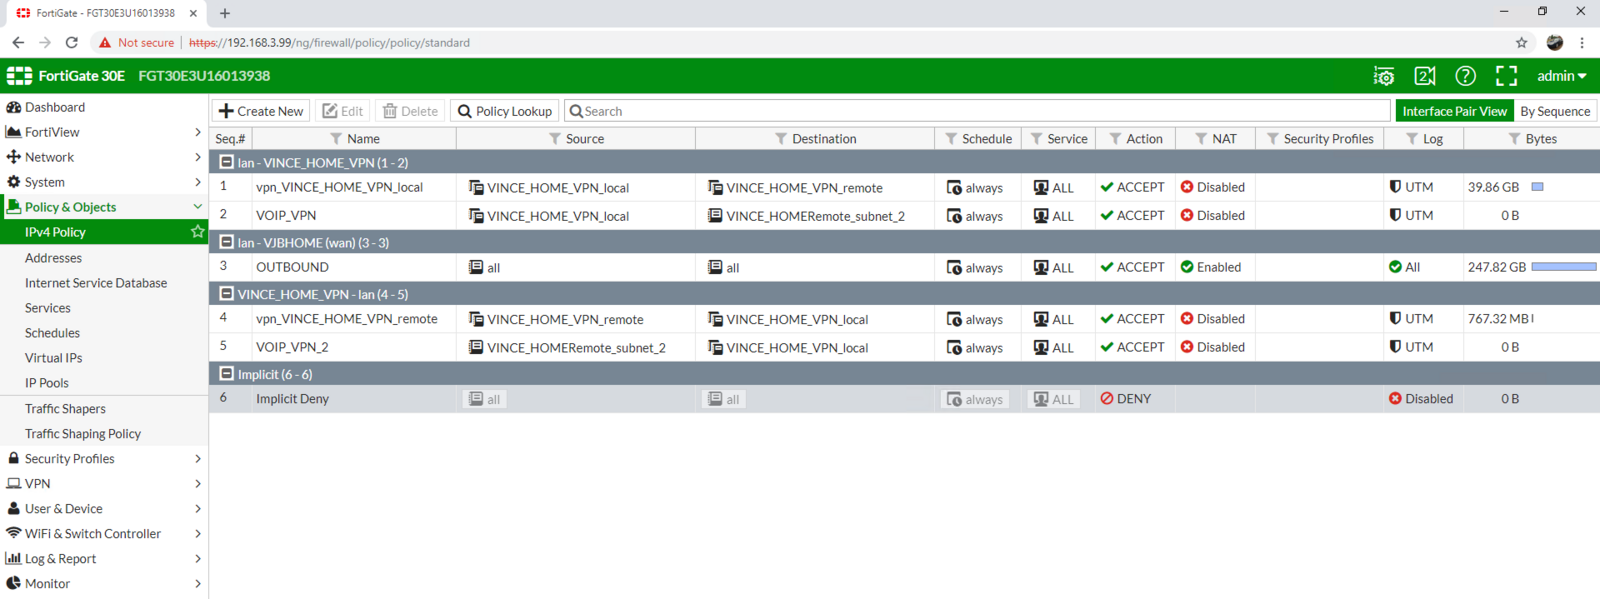The image size is (1600, 599).
Task: Click the Create New button
Action: tap(261, 111)
